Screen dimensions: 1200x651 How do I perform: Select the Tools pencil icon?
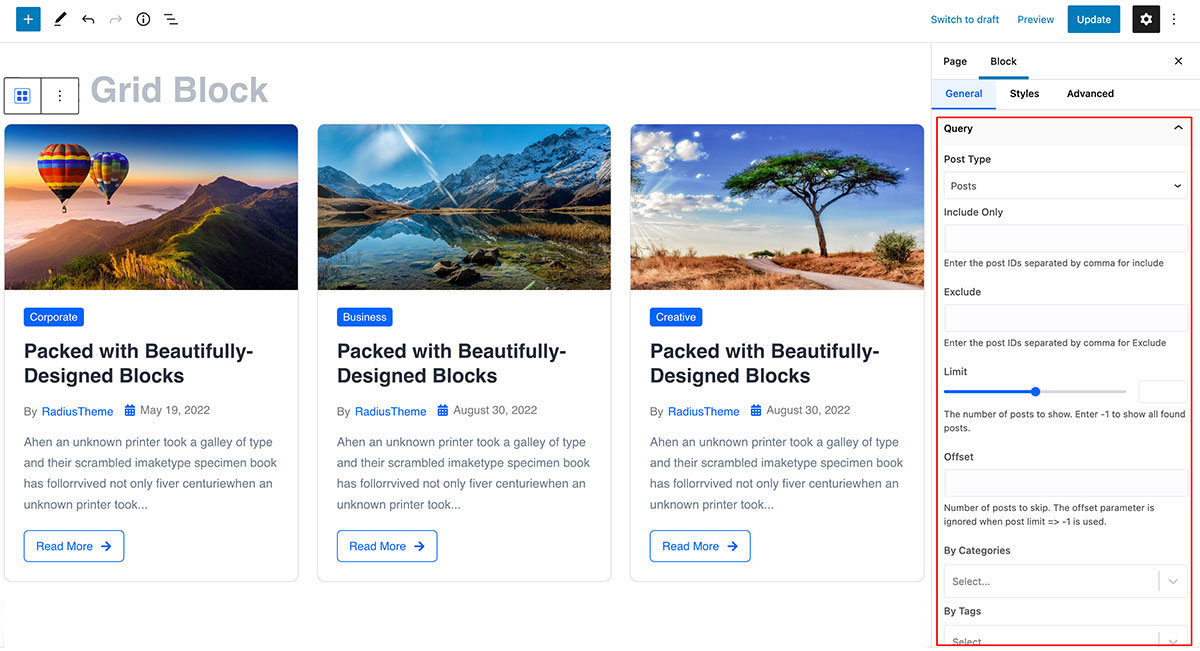click(x=60, y=19)
